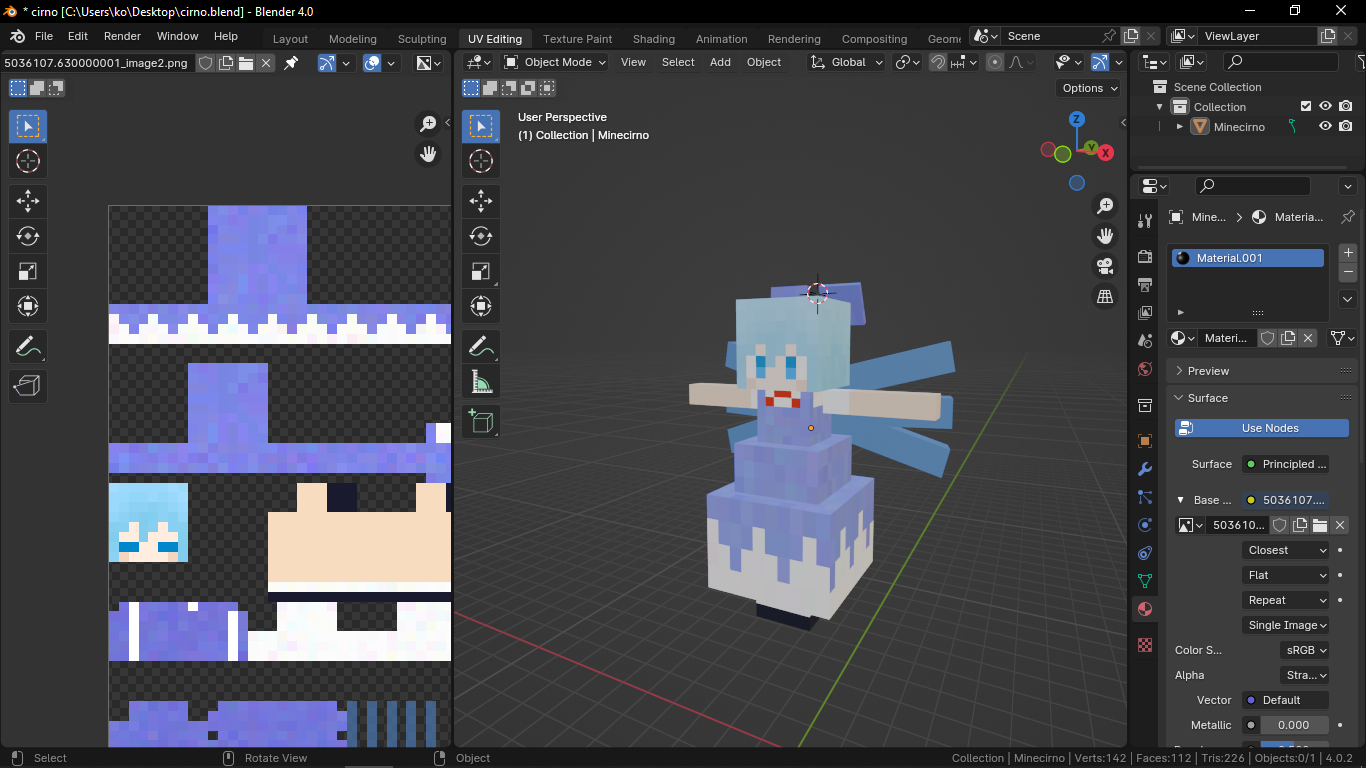Open the Render menu
1366x768 pixels.
(x=122, y=36)
